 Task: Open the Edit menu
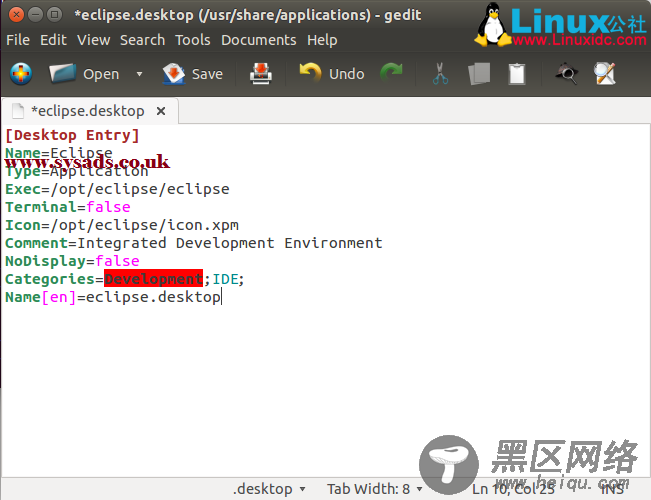click(x=53, y=40)
